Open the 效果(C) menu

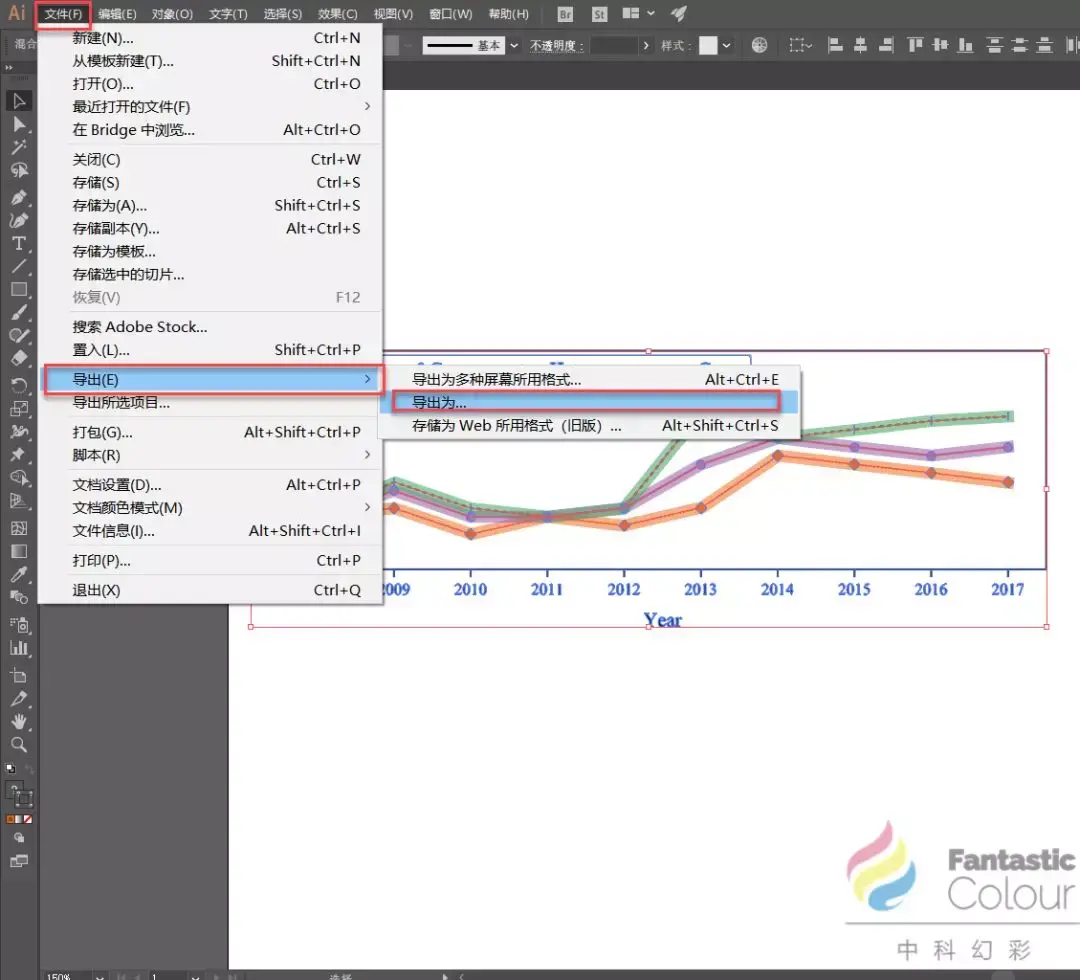point(338,14)
